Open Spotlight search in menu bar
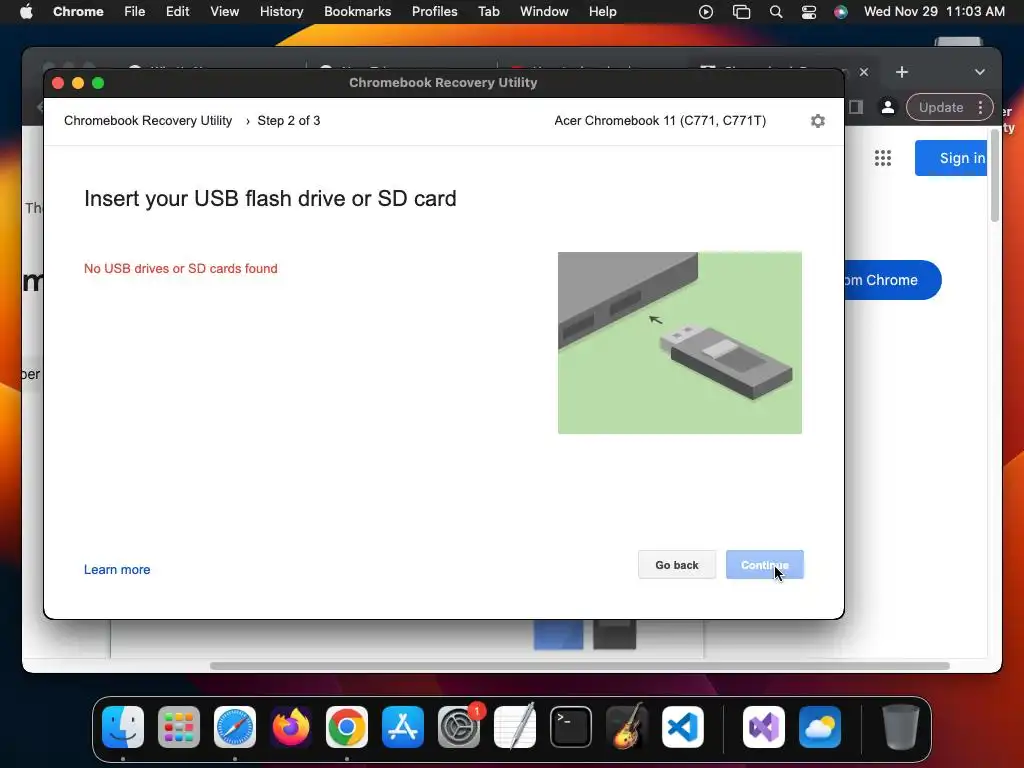The image size is (1024, 768). pos(776,12)
